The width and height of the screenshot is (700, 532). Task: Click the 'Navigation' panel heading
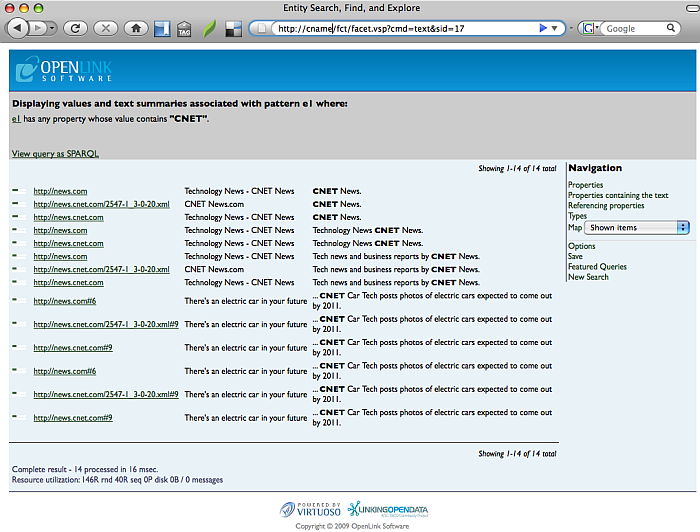595,168
